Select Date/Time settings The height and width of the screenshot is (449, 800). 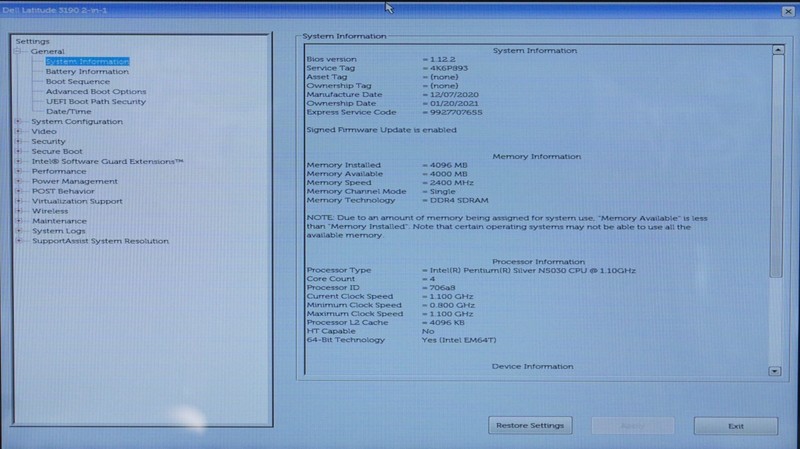point(68,111)
